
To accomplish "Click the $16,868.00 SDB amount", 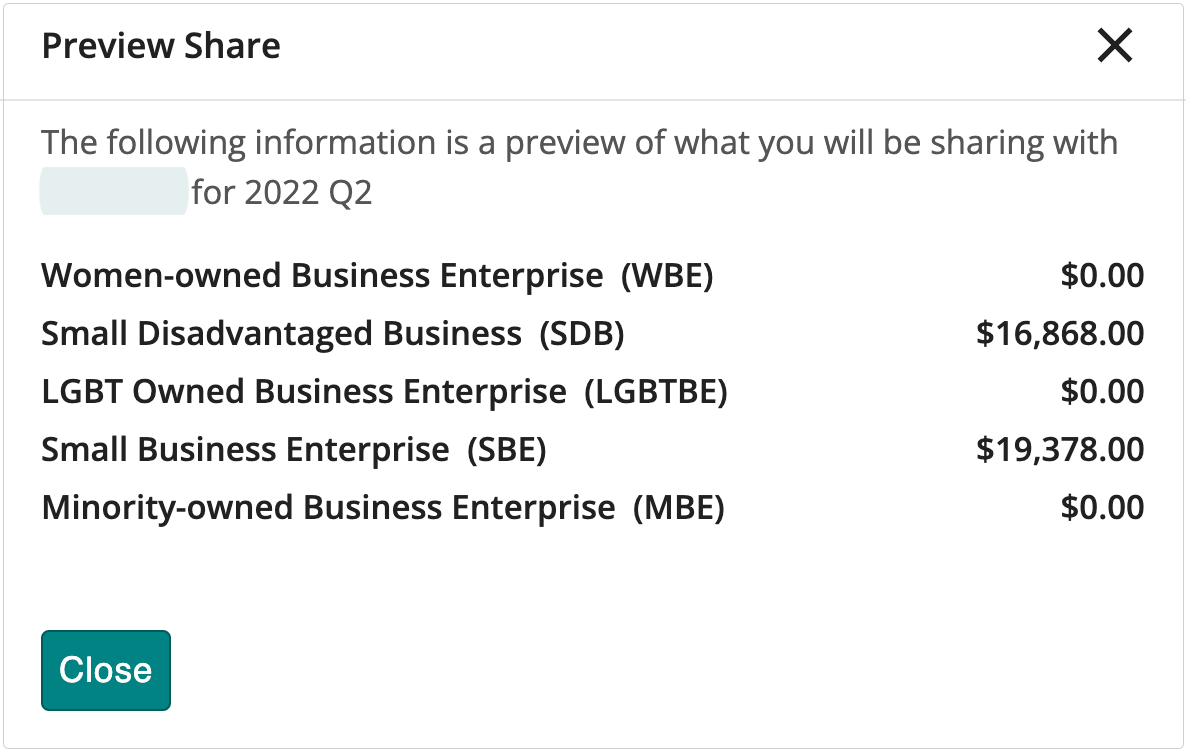I will (x=1060, y=333).
